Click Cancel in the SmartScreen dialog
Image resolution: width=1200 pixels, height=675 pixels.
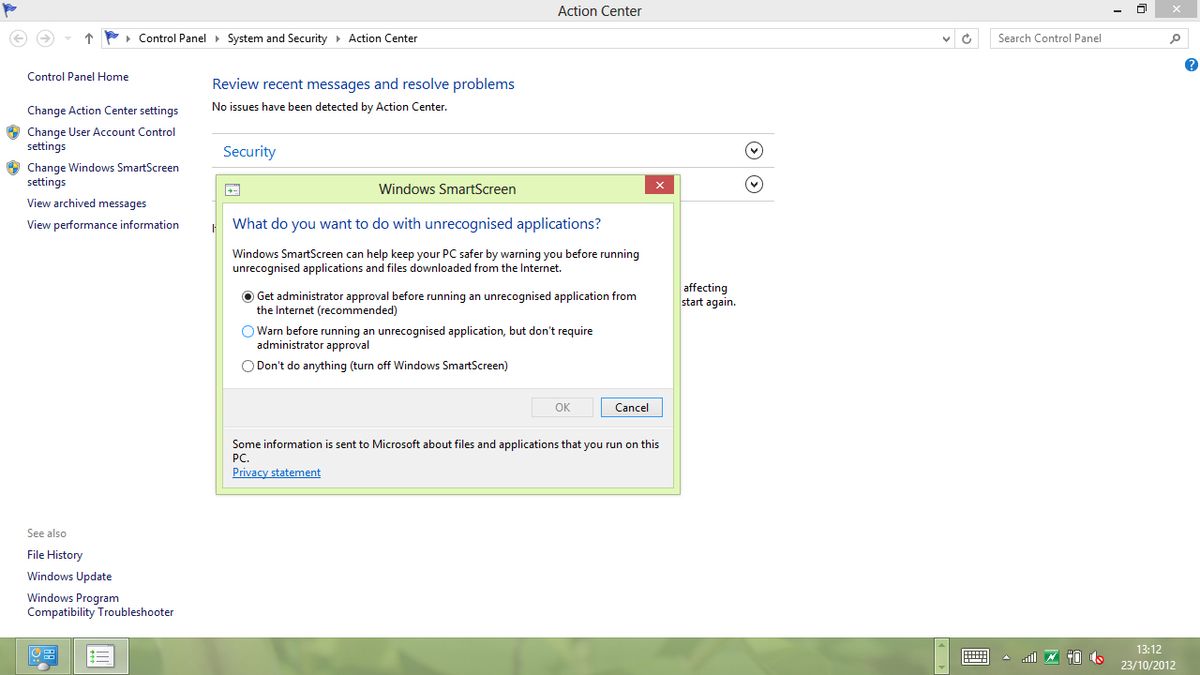631,407
